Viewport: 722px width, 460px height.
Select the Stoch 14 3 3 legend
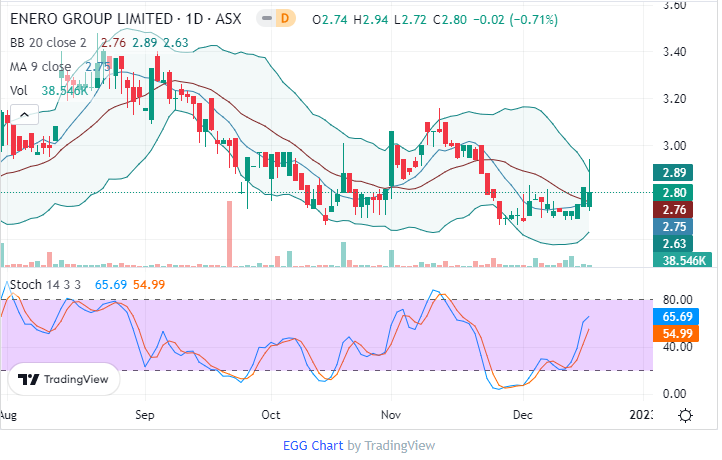tap(47, 285)
